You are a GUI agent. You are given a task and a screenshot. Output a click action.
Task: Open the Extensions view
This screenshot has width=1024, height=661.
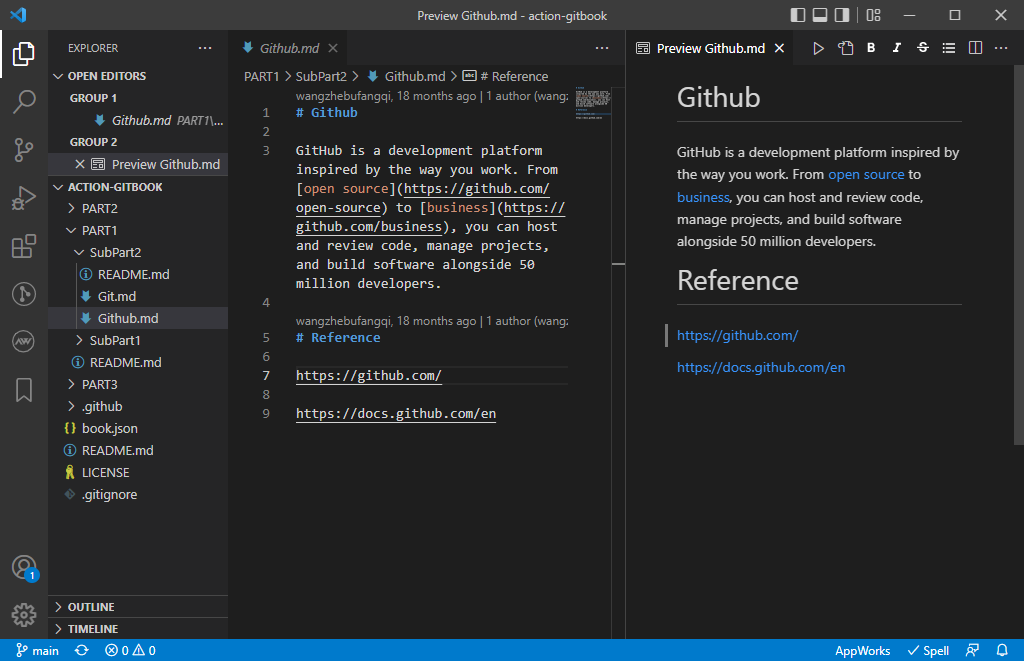[24, 246]
